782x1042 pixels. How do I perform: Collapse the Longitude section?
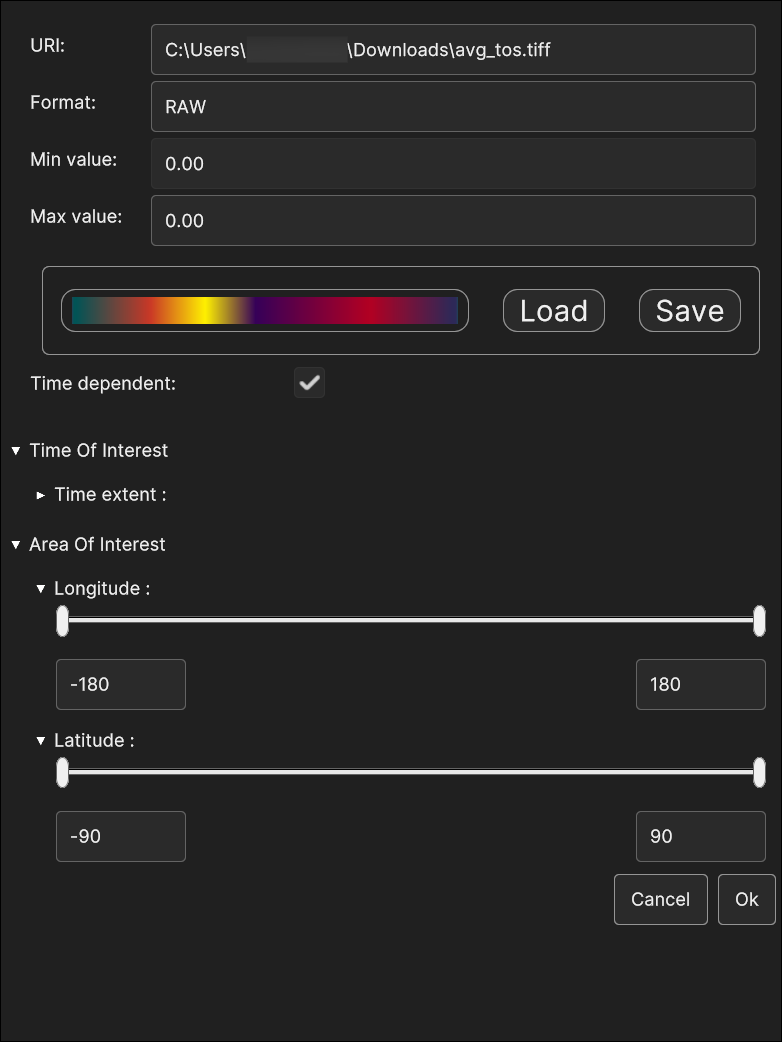pos(41,589)
